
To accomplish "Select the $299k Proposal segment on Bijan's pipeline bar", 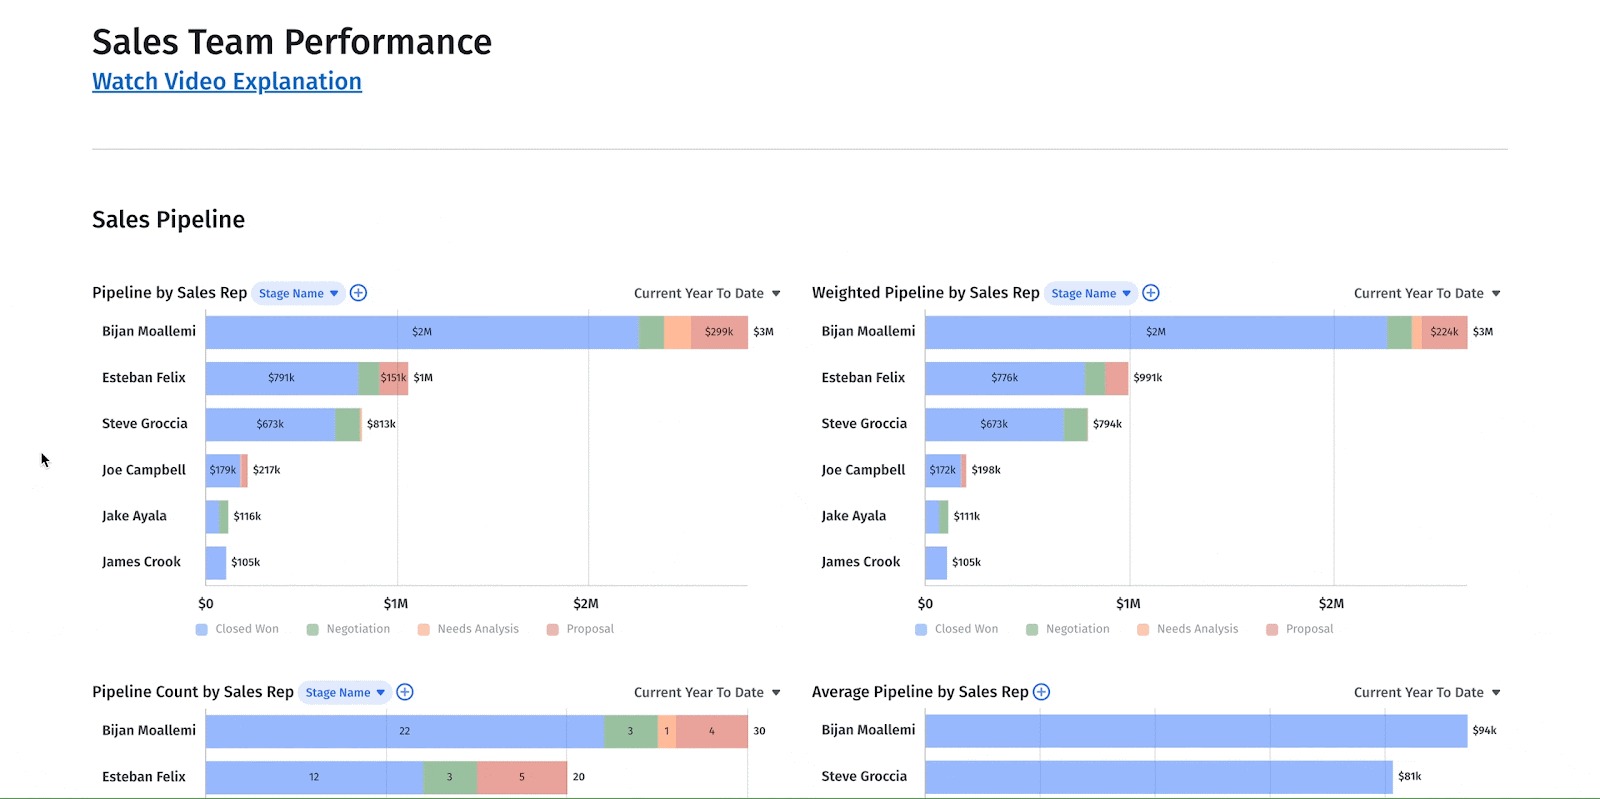I will [717, 331].
